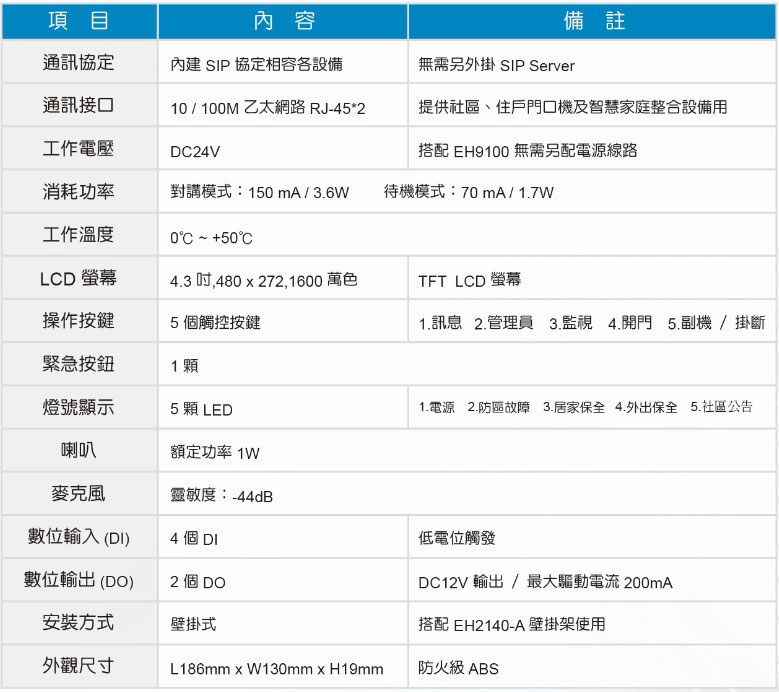Screen dimensions: 779x692
Task: Select the 燈號顯示 row label
Action: click(x=78, y=407)
